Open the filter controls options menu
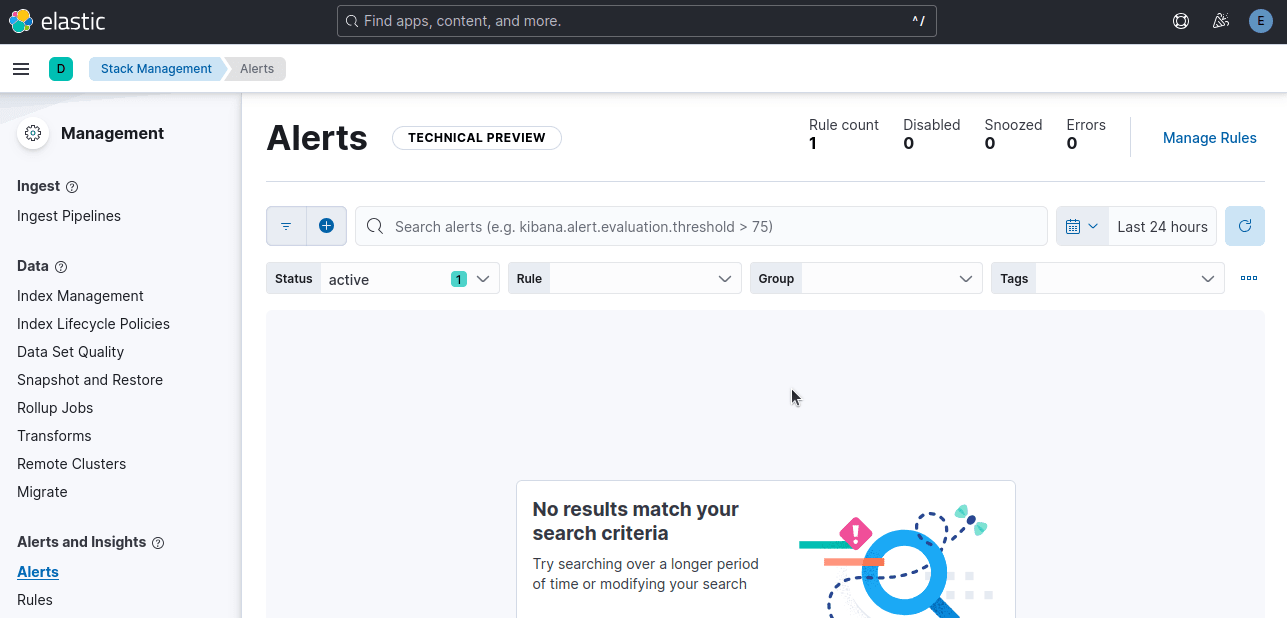This screenshot has height=618, width=1287. [x=1249, y=278]
